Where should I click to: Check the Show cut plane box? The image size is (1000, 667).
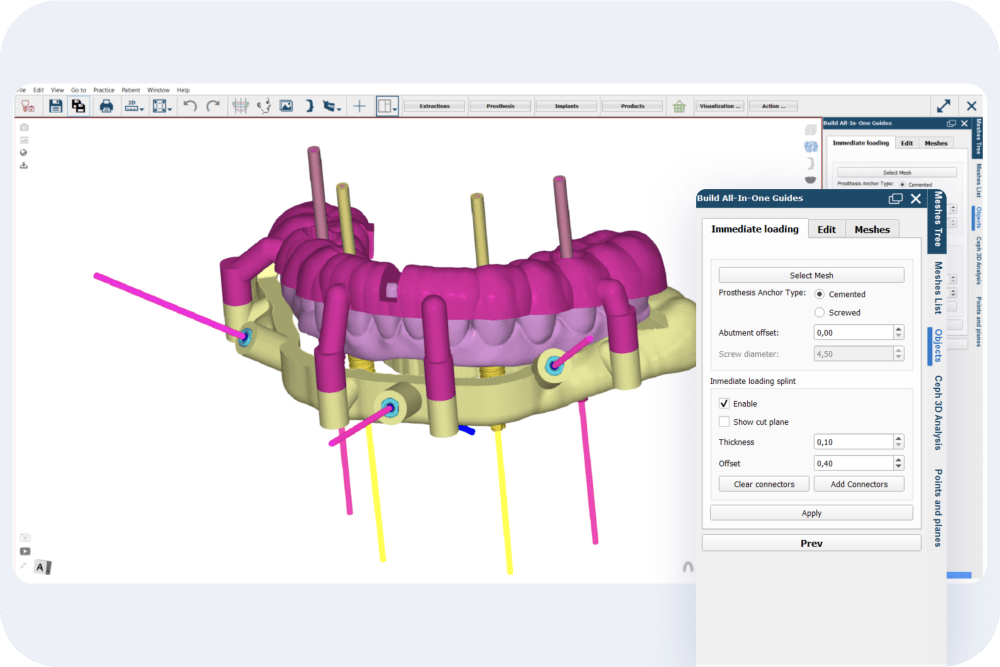(x=724, y=421)
